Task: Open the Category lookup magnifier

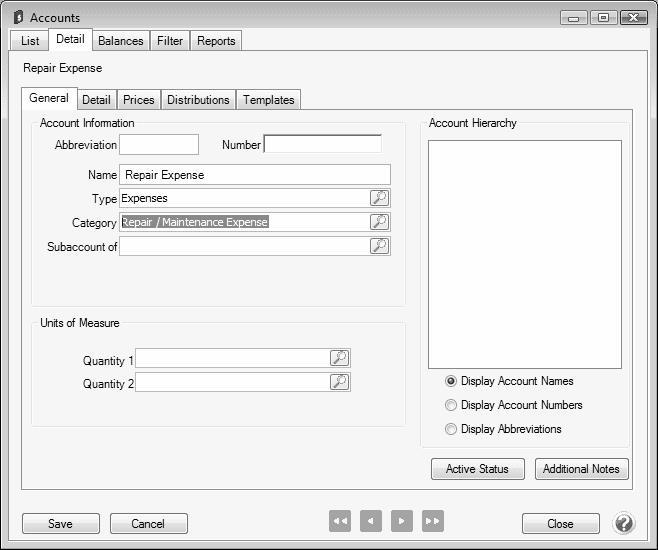Action: (379, 222)
